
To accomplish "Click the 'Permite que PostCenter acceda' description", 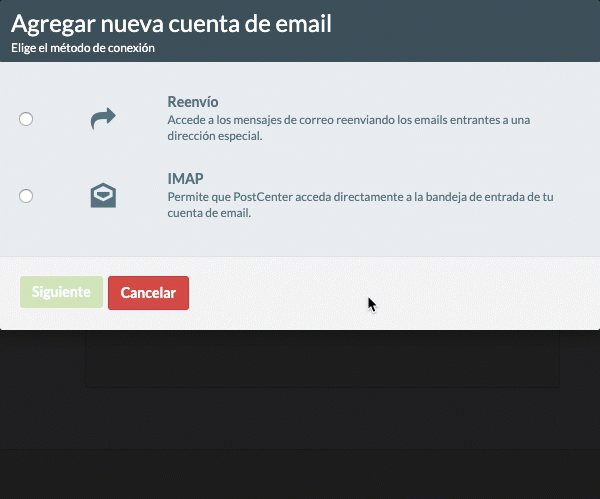I will pyautogui.click(x=360, y=205).
